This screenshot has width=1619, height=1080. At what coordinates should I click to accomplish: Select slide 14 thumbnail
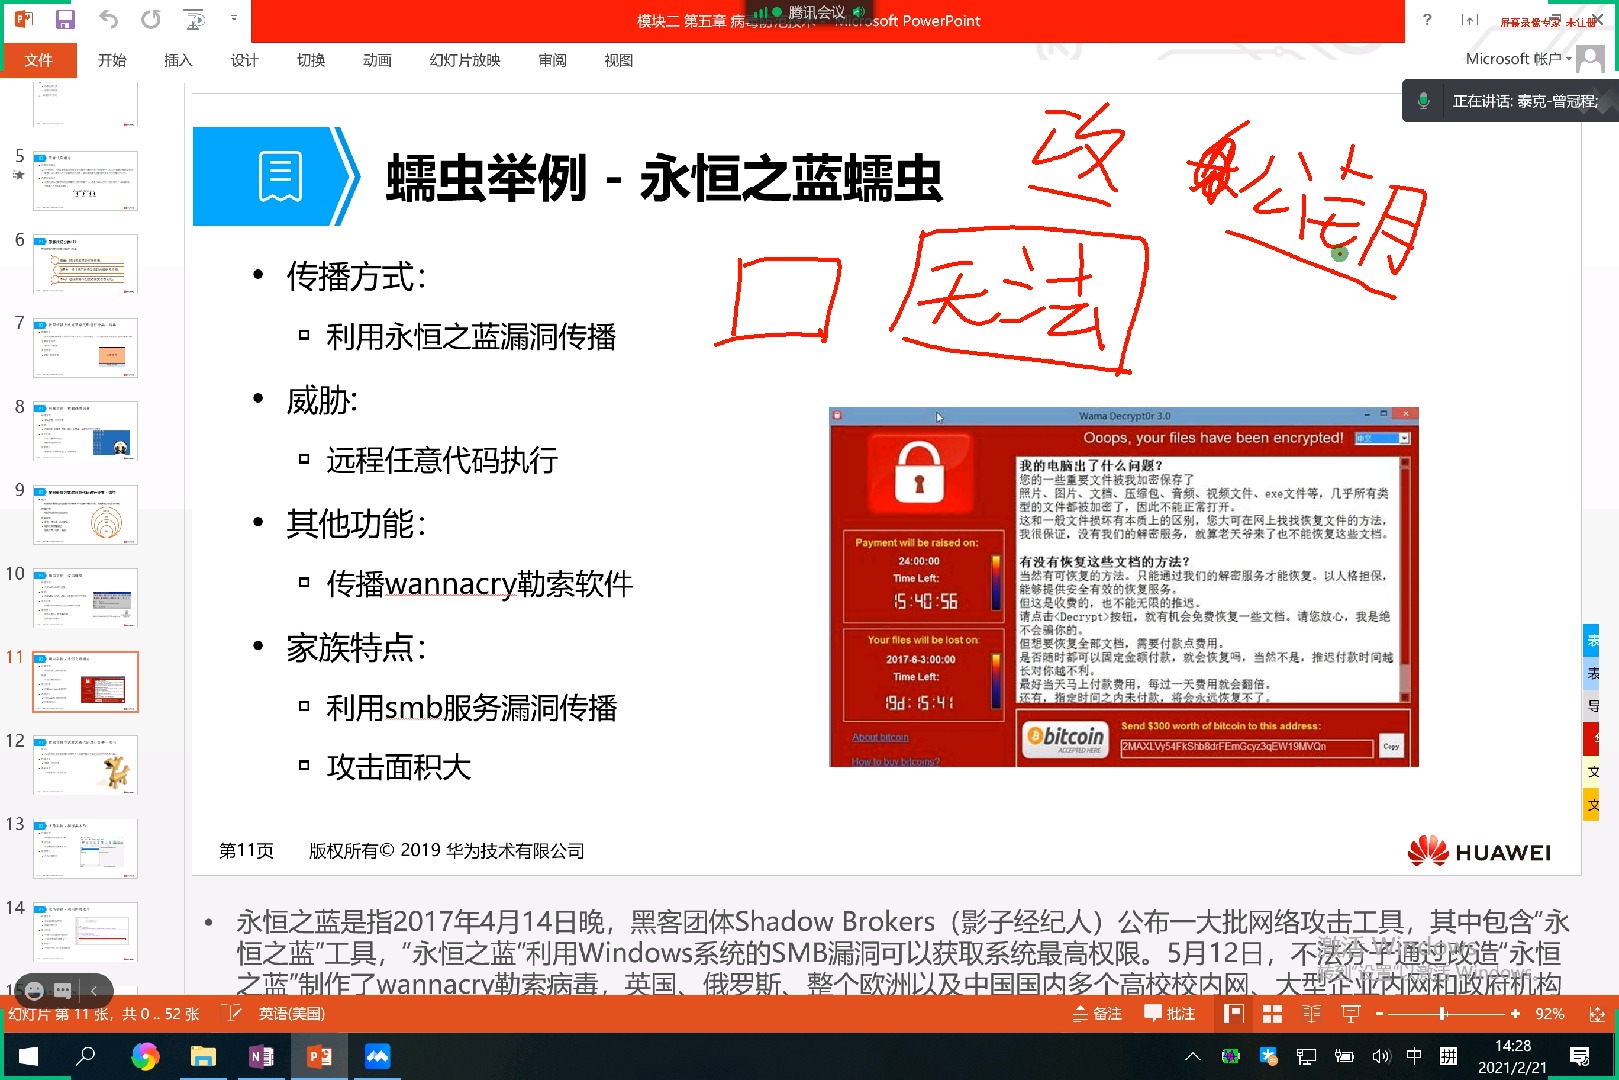pos(85,933)
